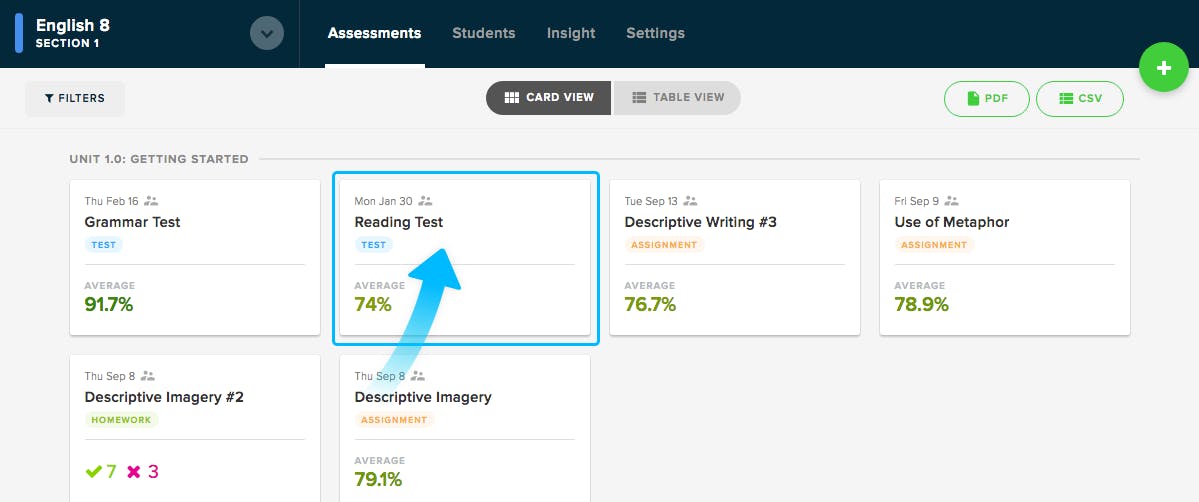This screenshot has height=502, width=1199.
Task: Go to the Settings tab
Action: coord(655,33)
